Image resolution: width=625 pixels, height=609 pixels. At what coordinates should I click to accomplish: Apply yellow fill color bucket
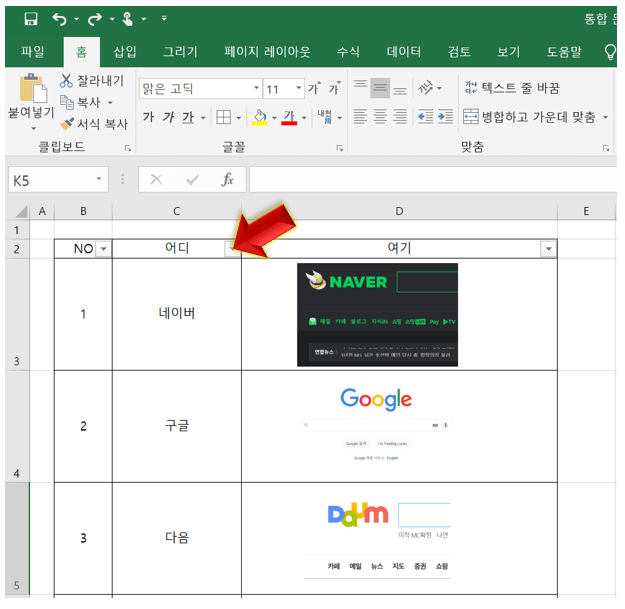click(x=260, y=117)
